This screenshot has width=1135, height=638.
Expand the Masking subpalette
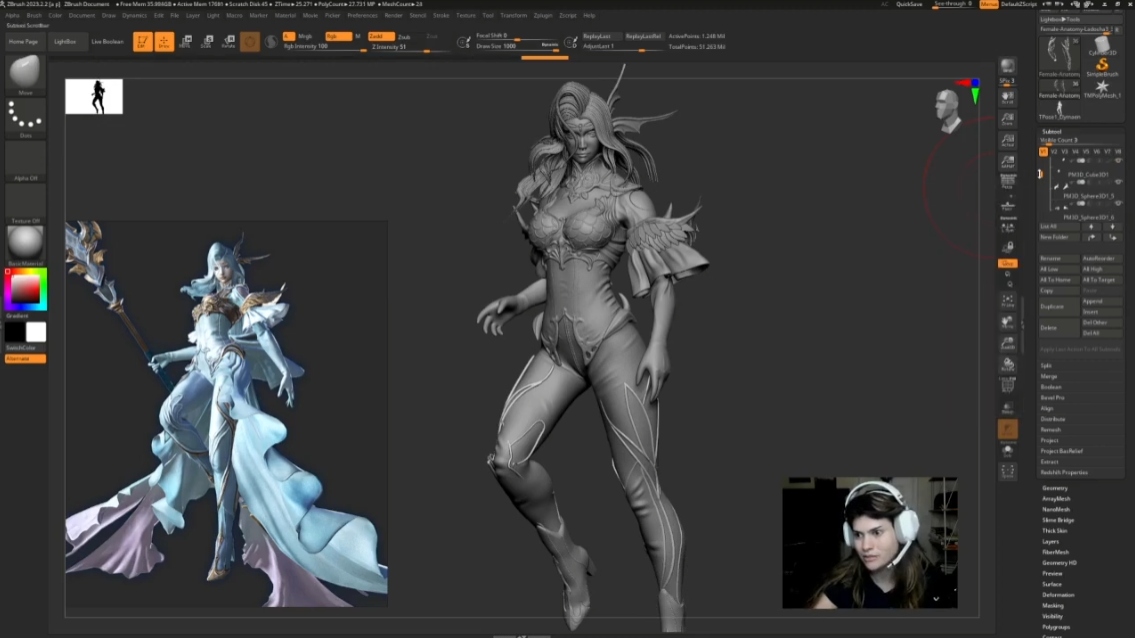[x=1052, y=606]
